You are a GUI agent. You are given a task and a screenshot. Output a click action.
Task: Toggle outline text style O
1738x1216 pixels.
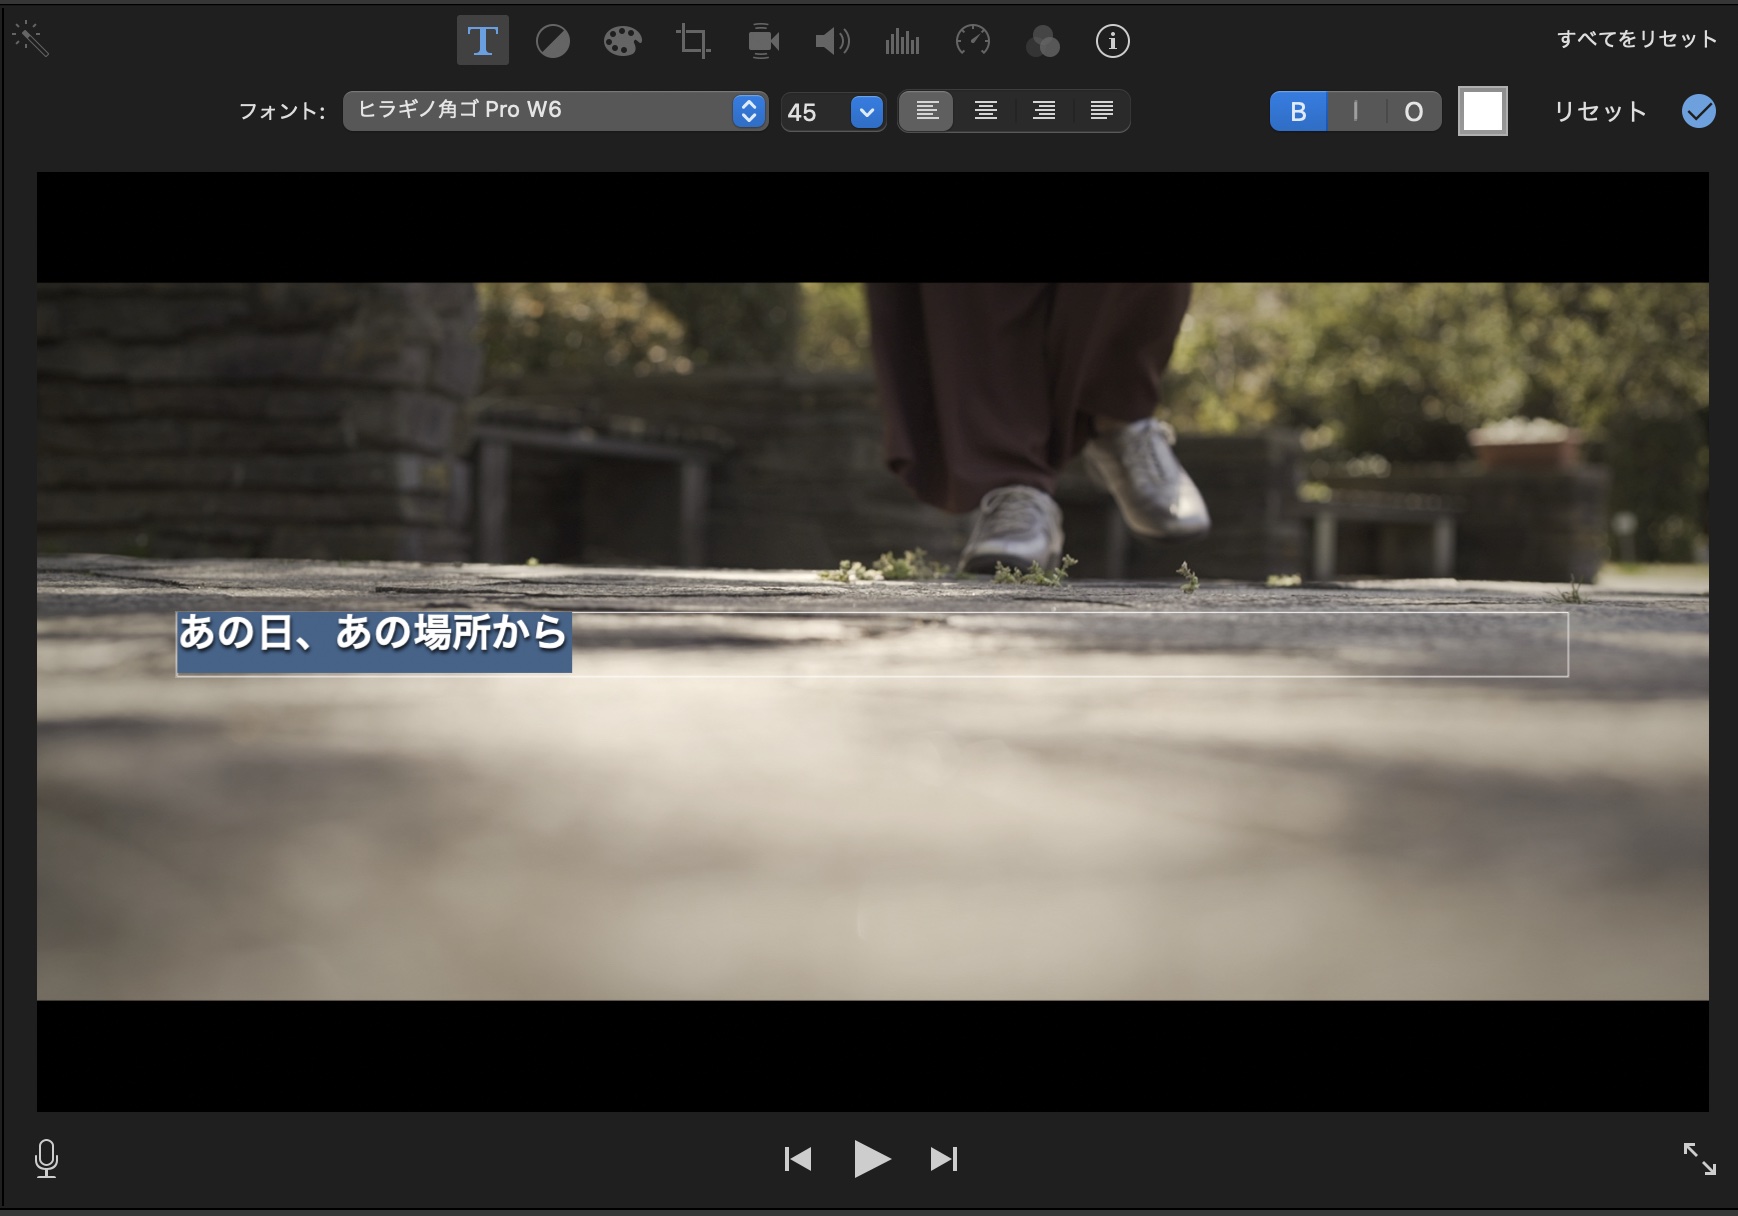click(1413, 111)
